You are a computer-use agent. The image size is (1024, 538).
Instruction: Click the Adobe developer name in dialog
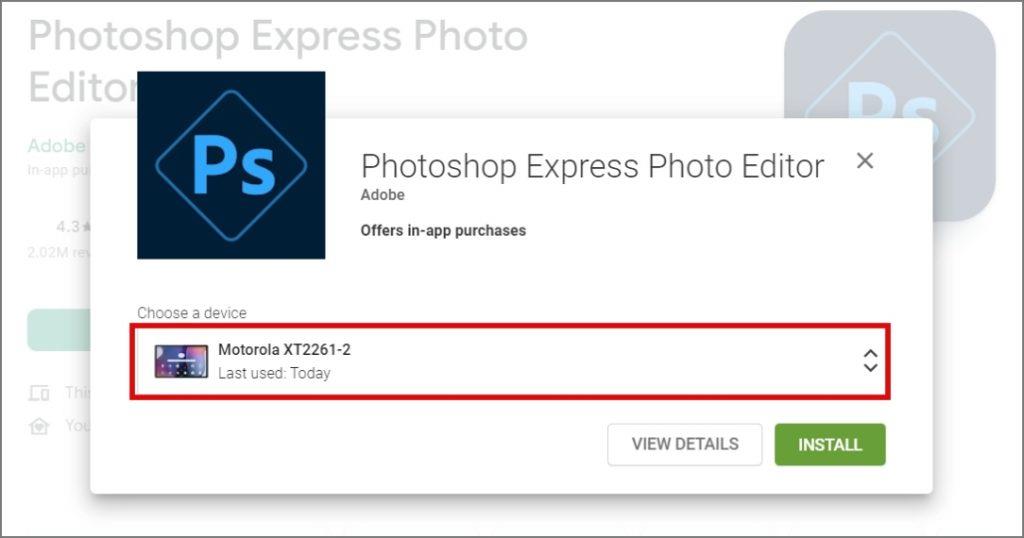(383, 195)
